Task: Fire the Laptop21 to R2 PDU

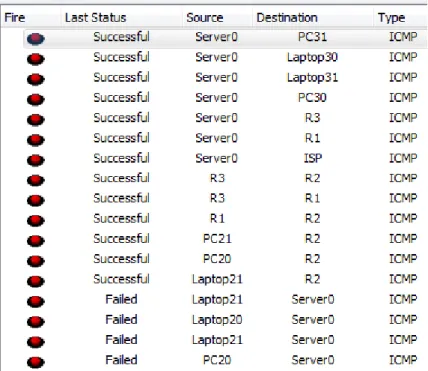Action: (36, 281)
